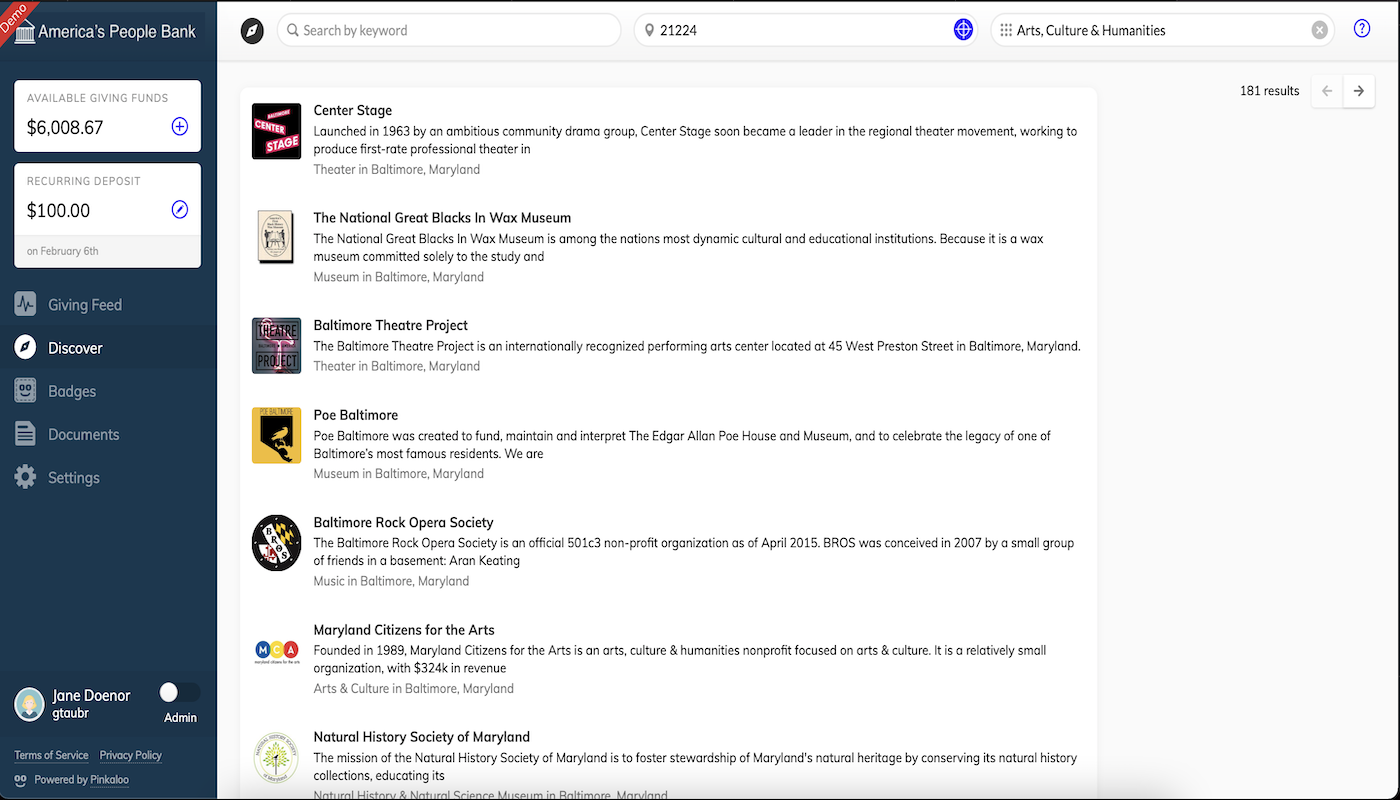This screenshot has height=800, width=1400.
Task: Click the magnifier icon in keyword search
Action: (x=293, y=30)
